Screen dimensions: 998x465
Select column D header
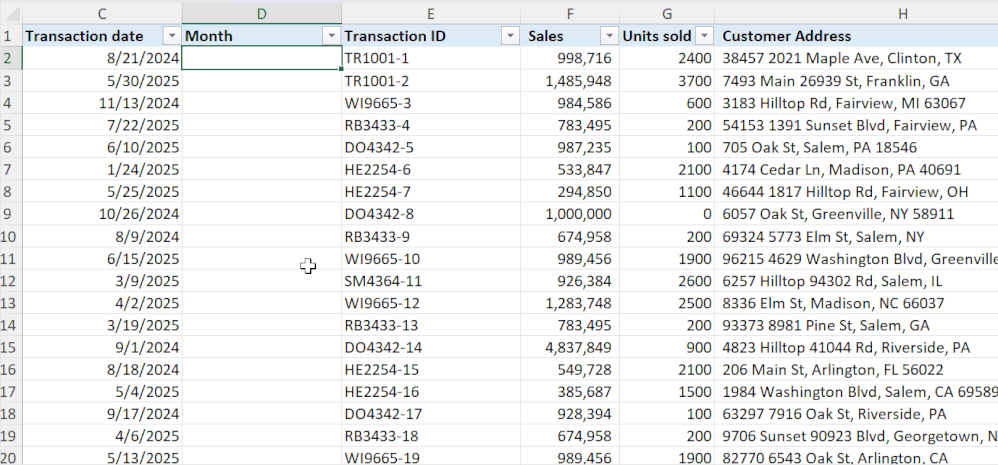[x=262, y=13]
